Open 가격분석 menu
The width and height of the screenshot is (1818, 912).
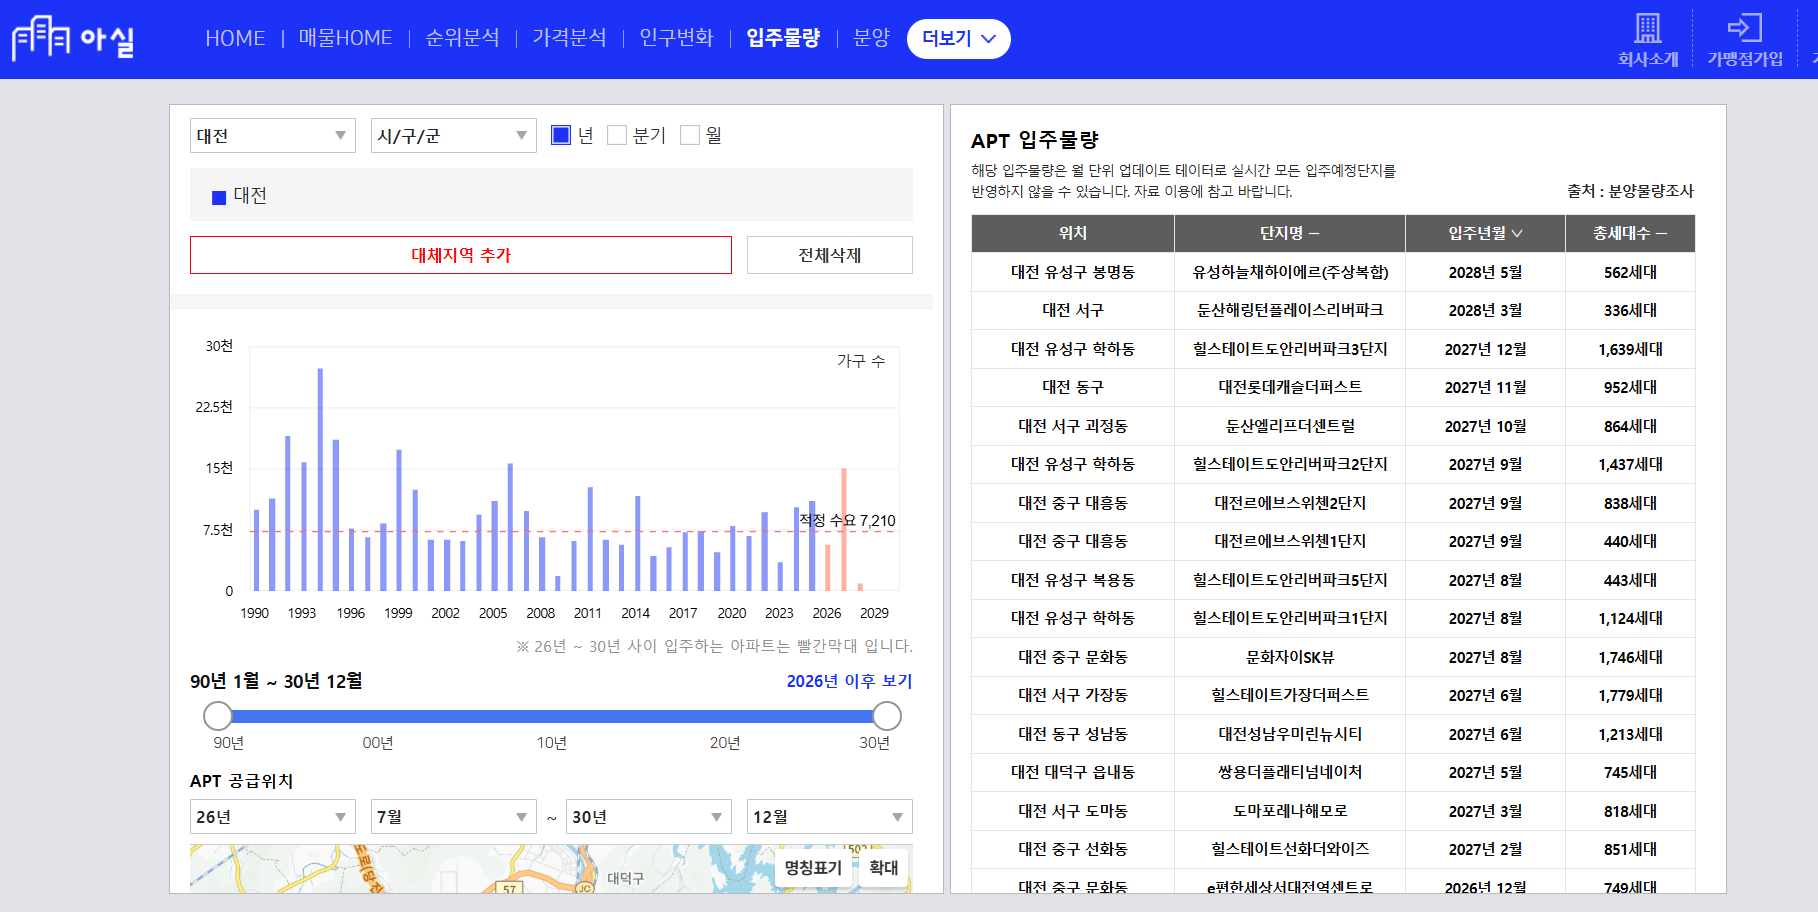point(569,38)
